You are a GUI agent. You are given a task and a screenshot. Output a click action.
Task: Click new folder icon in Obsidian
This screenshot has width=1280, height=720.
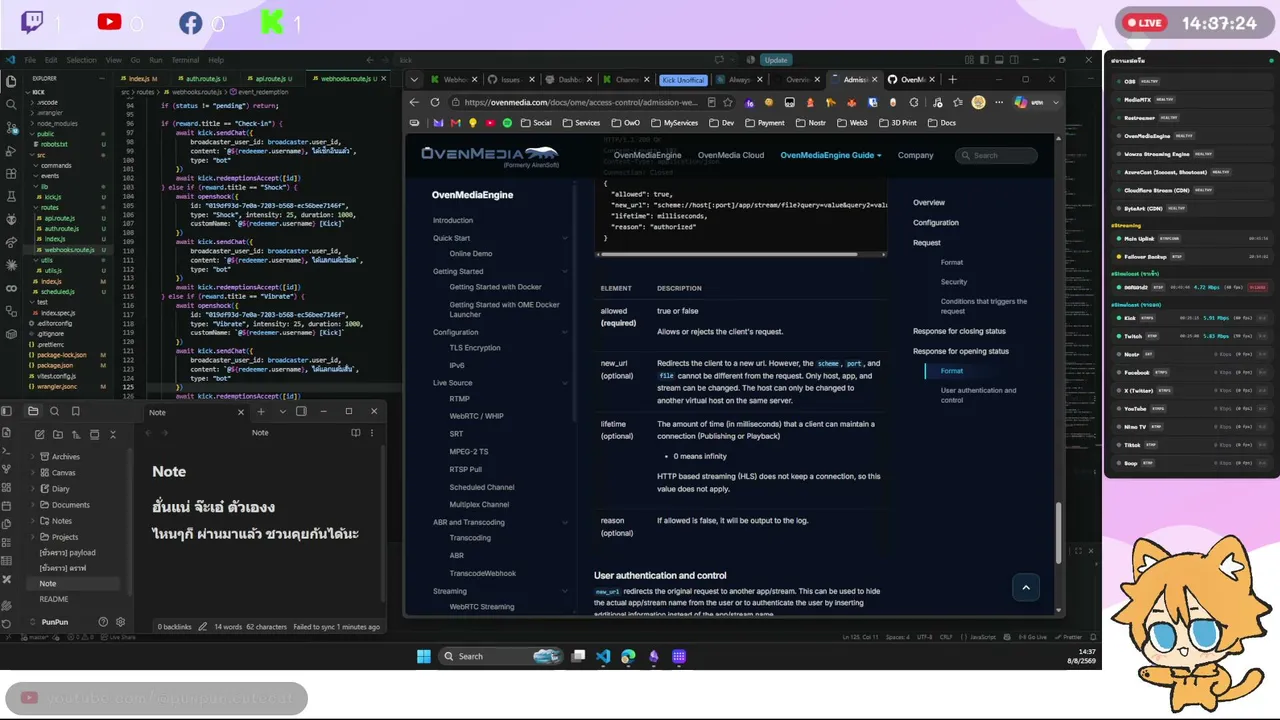[58, 434]
